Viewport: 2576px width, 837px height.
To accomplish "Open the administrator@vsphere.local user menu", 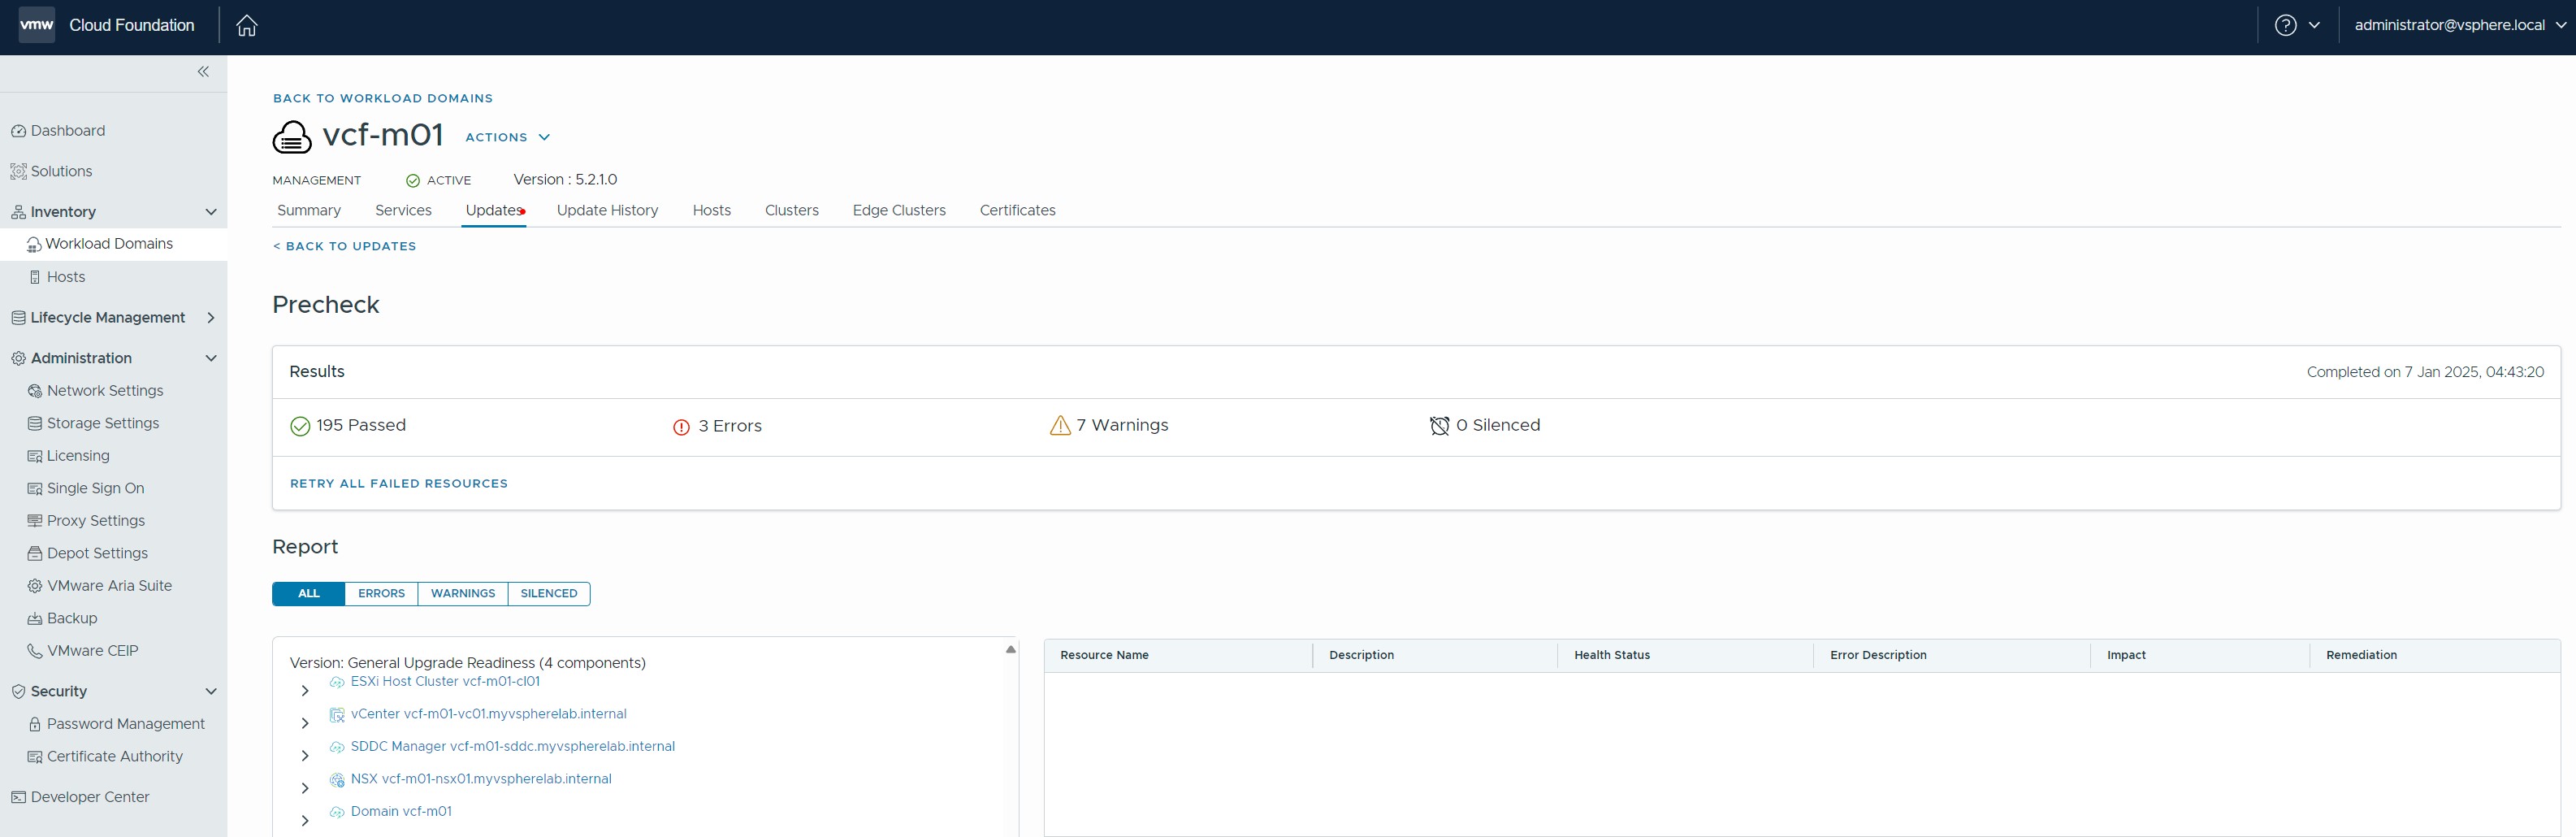I will pos(2459,26).
